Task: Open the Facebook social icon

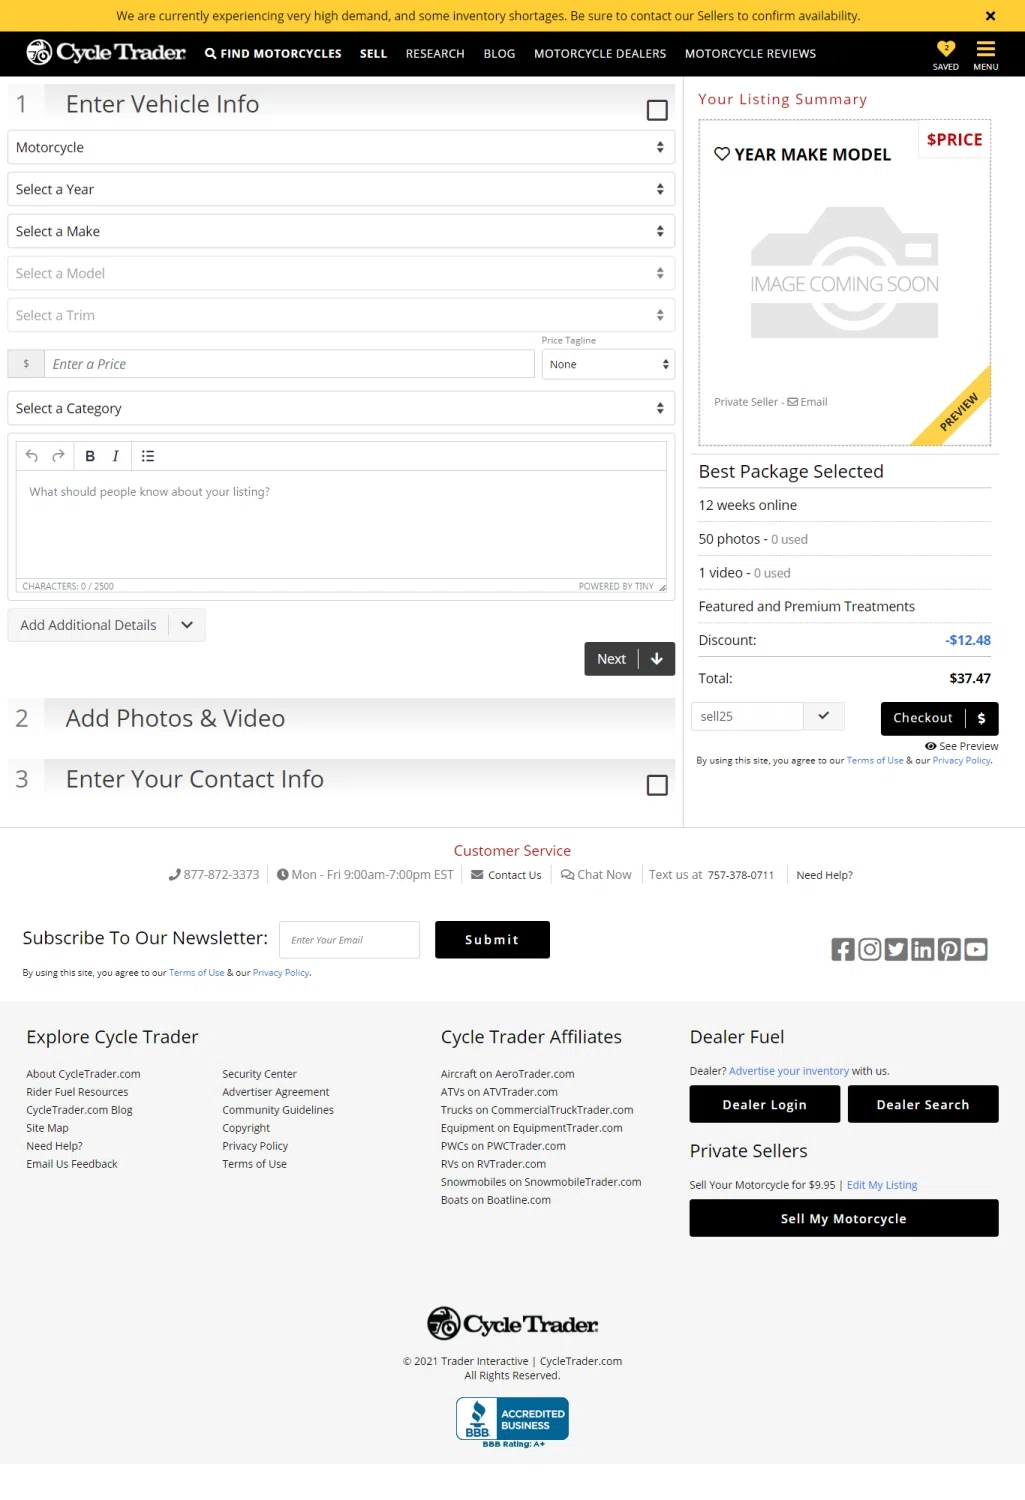Action: click(843, 949)
